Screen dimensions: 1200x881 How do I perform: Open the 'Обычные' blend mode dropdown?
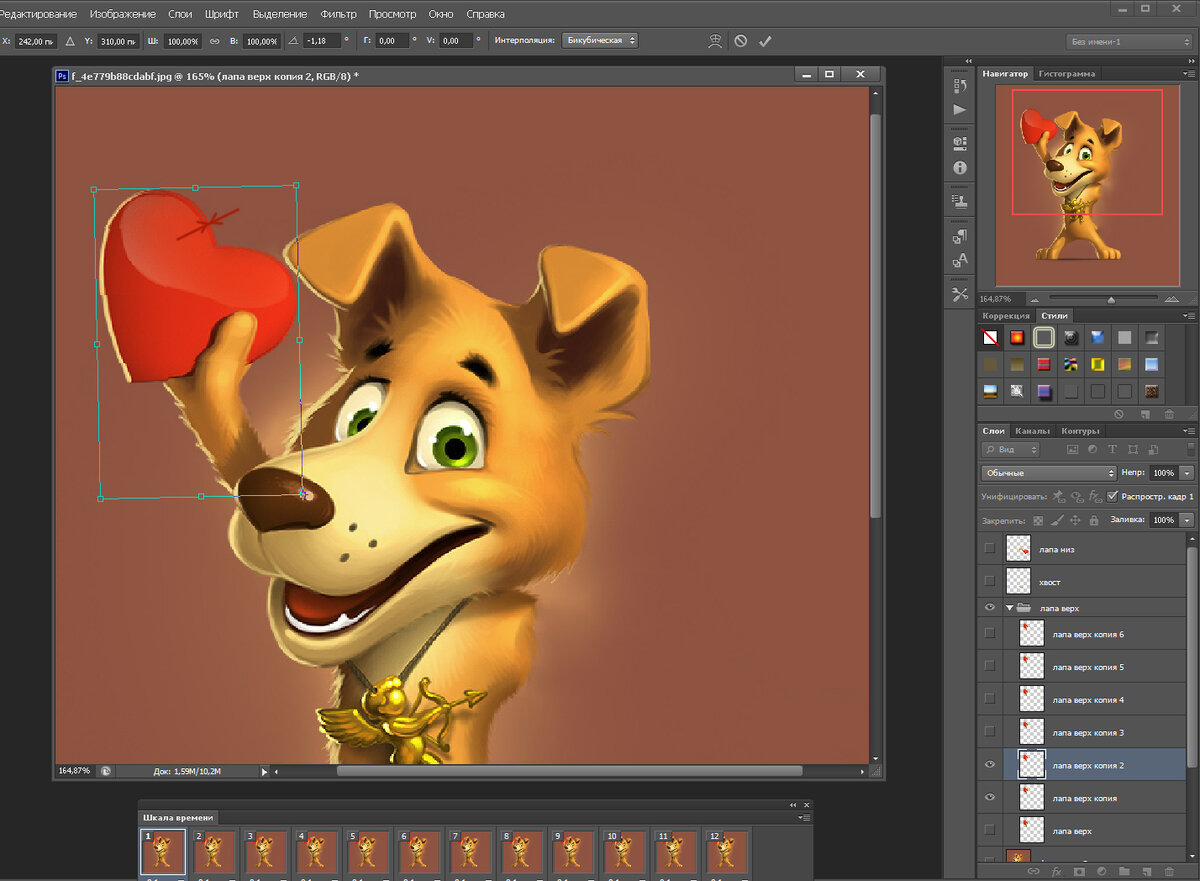coord(1048,473)
